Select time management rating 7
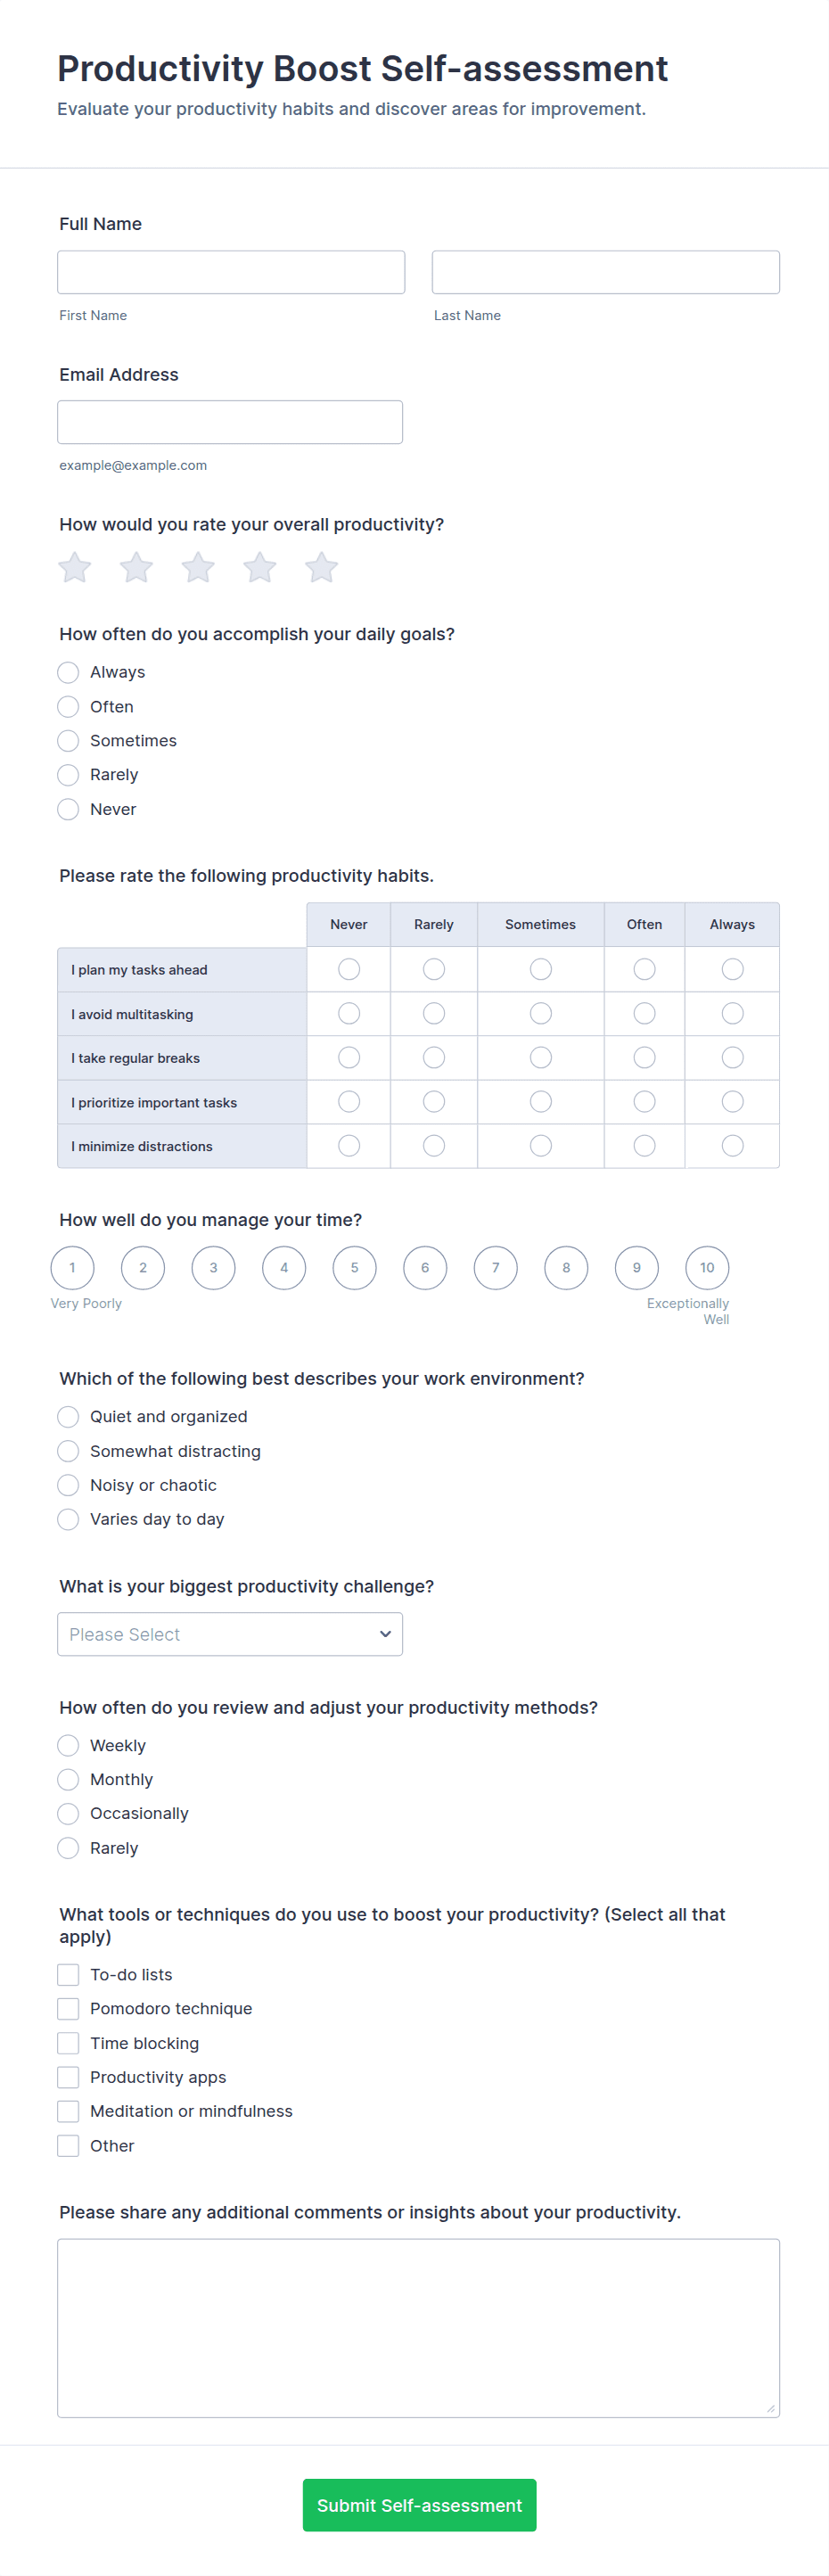Screen dimensions: 829x2576 point(495,1267)
